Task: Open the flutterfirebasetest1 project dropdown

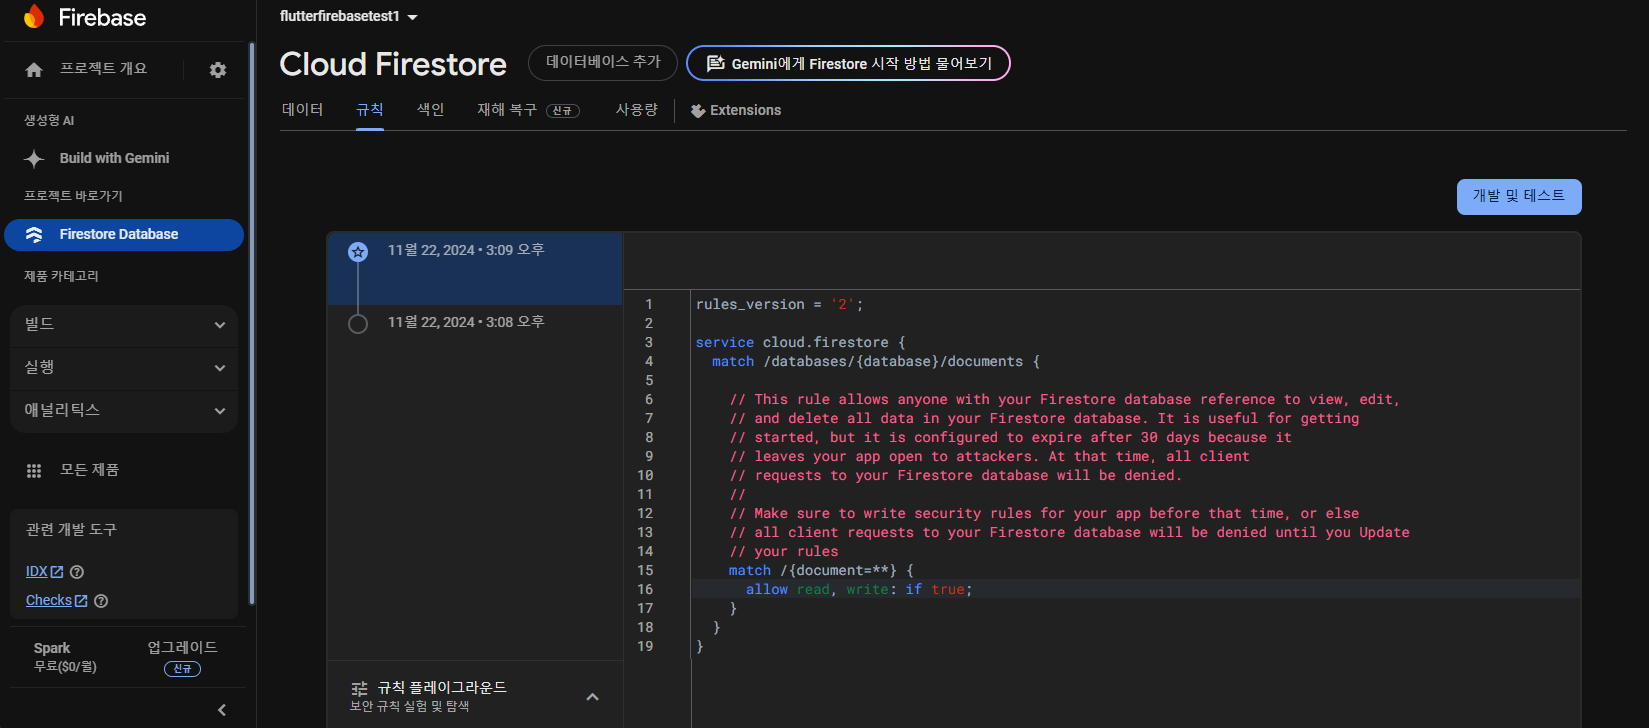Action: coord(349,16)
